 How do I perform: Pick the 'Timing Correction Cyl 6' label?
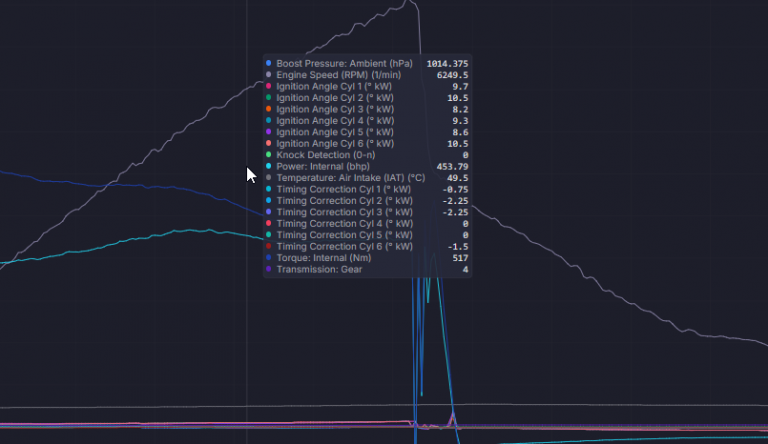(344, 247)
